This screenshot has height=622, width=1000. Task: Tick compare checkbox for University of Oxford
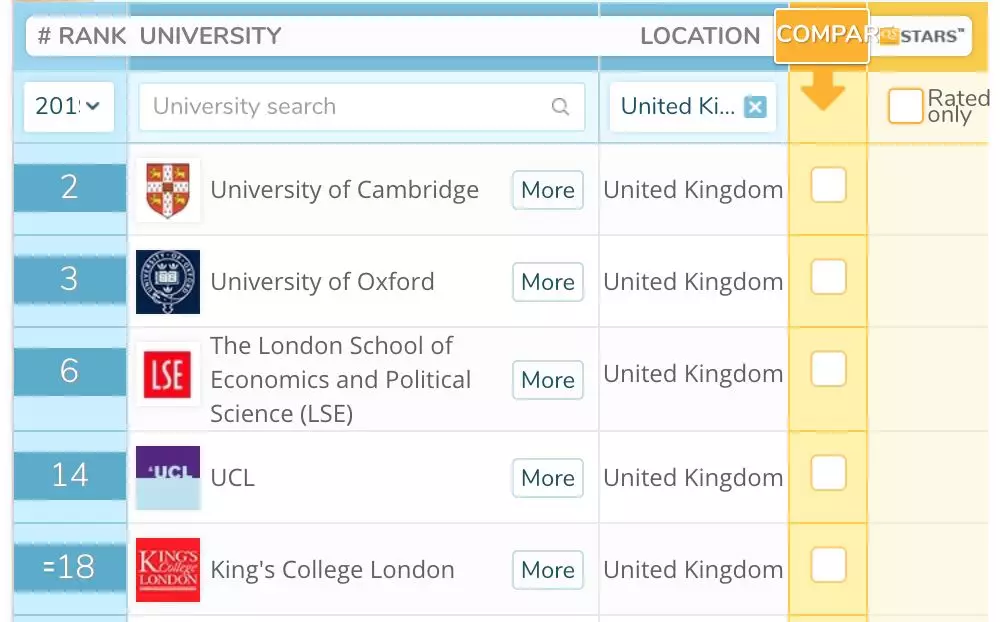coord(828,277)
